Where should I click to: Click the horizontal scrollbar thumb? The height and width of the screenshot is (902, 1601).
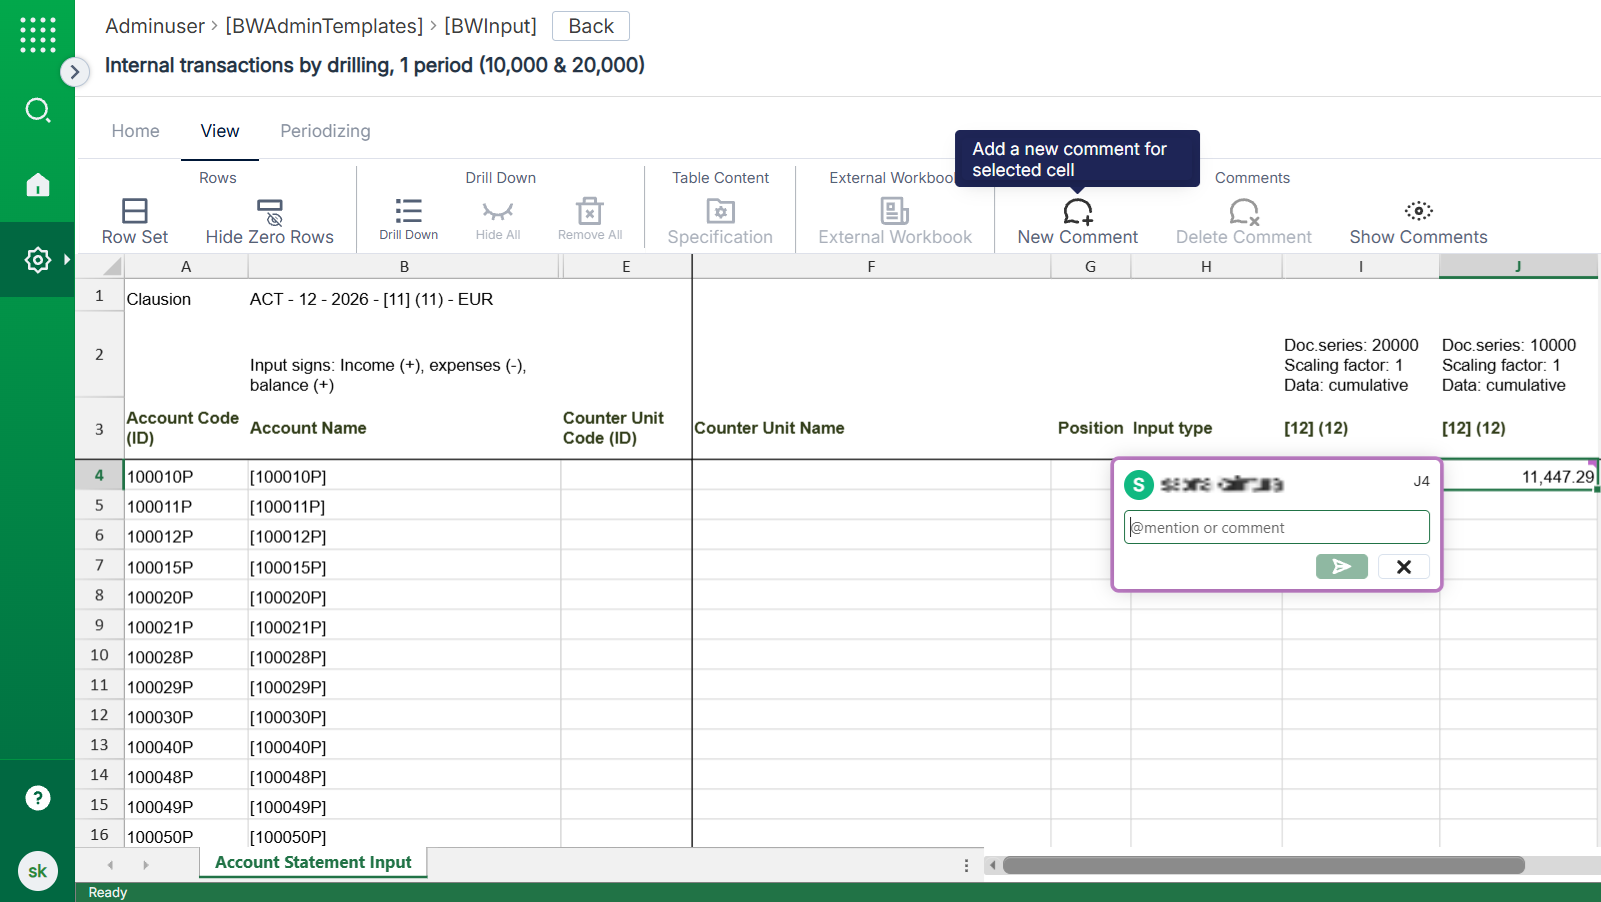click(1264, 865)
